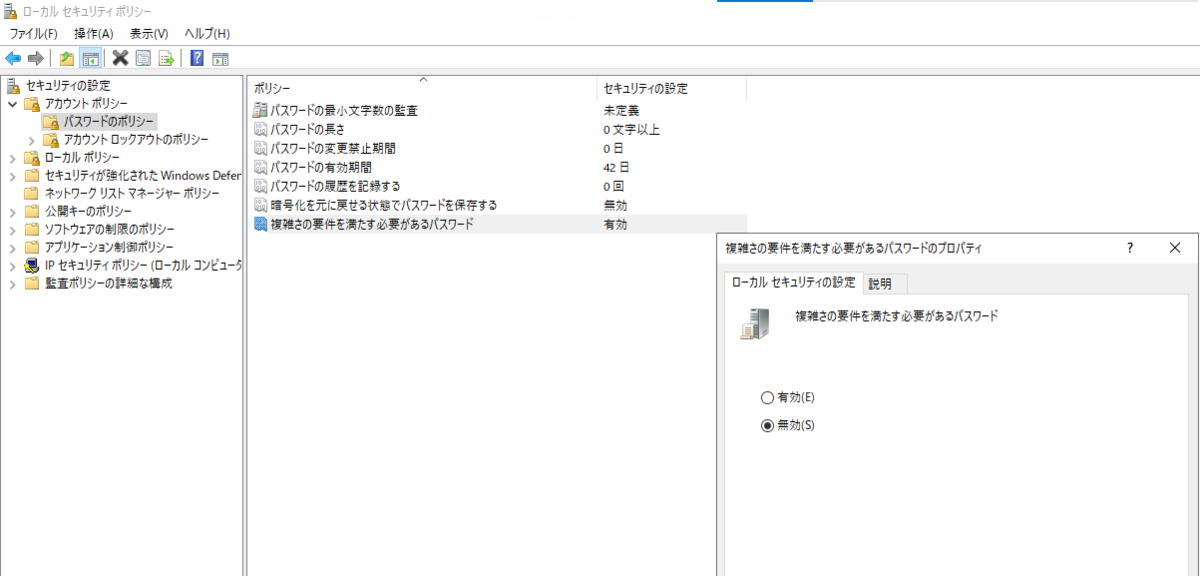Screen dimensions: 1200x576
Task: Click the up one level folder icon
Action: click(65, 58)
